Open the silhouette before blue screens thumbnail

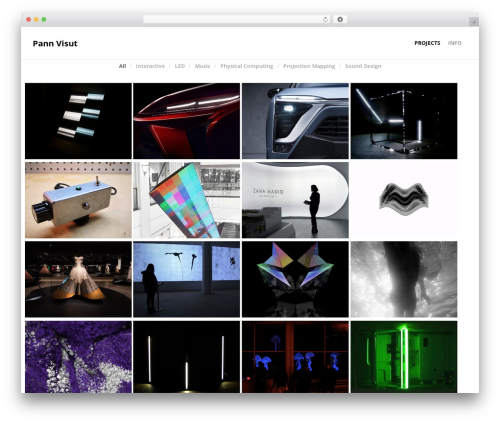click(187, 279)
